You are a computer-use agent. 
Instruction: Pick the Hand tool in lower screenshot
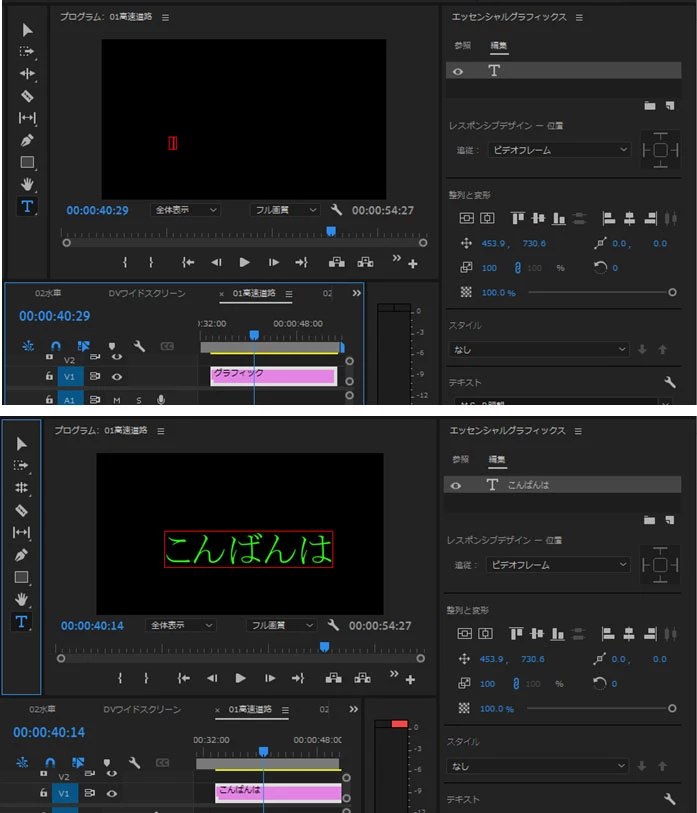[21, 599]
